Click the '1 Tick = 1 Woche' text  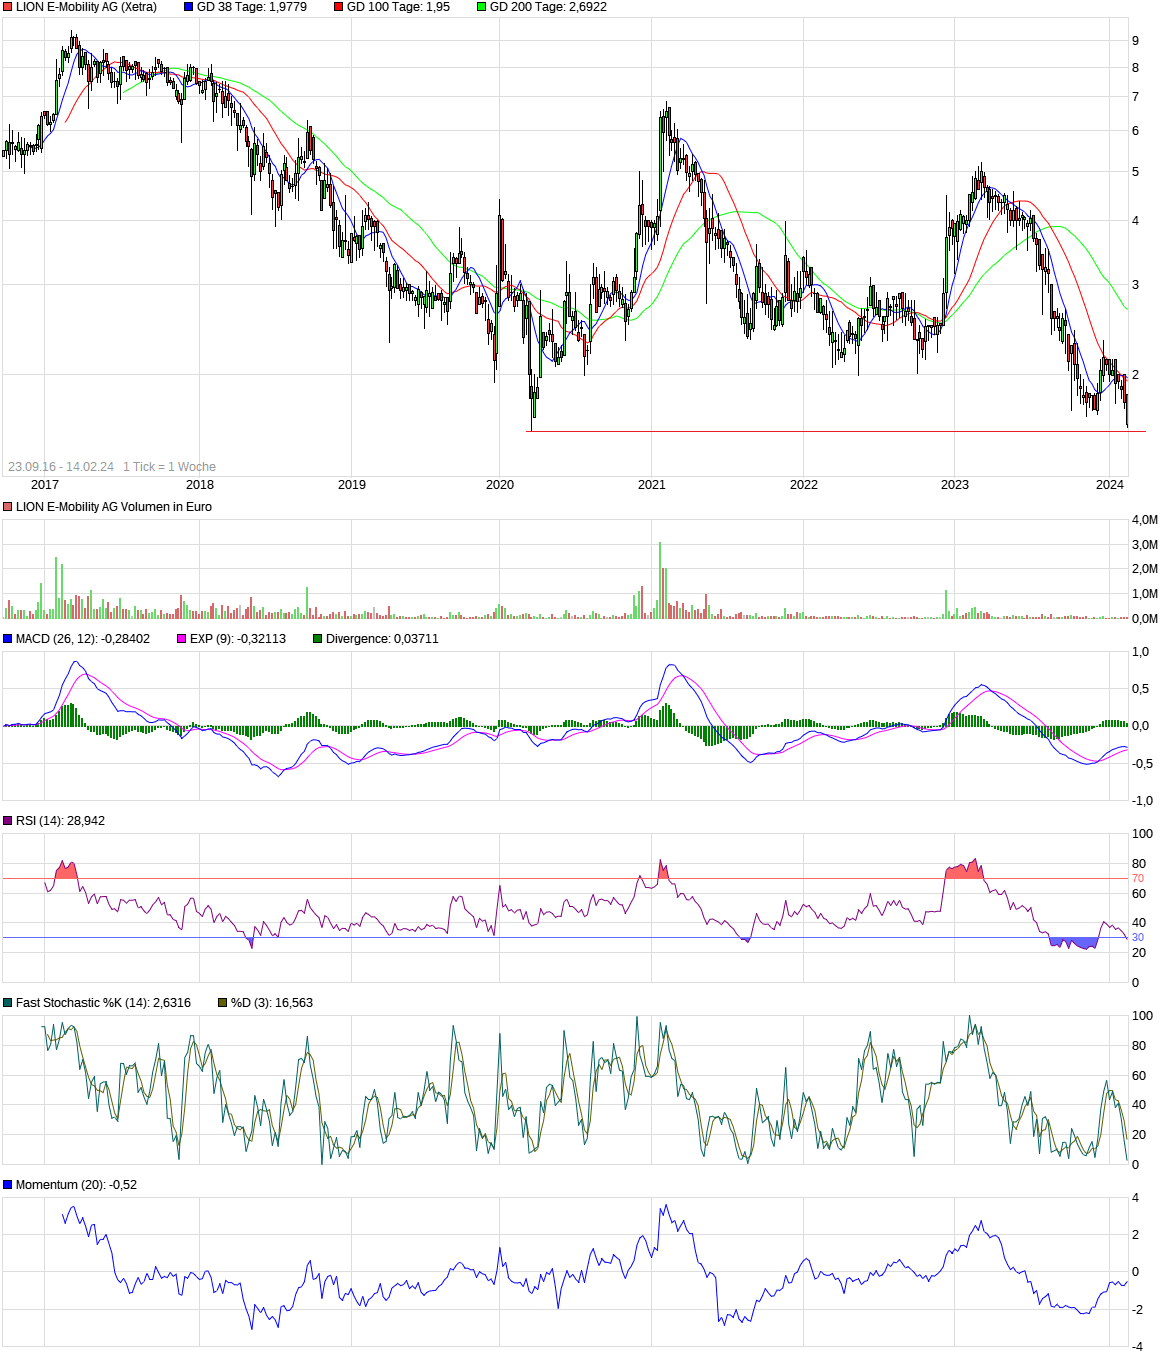(169, 467)
